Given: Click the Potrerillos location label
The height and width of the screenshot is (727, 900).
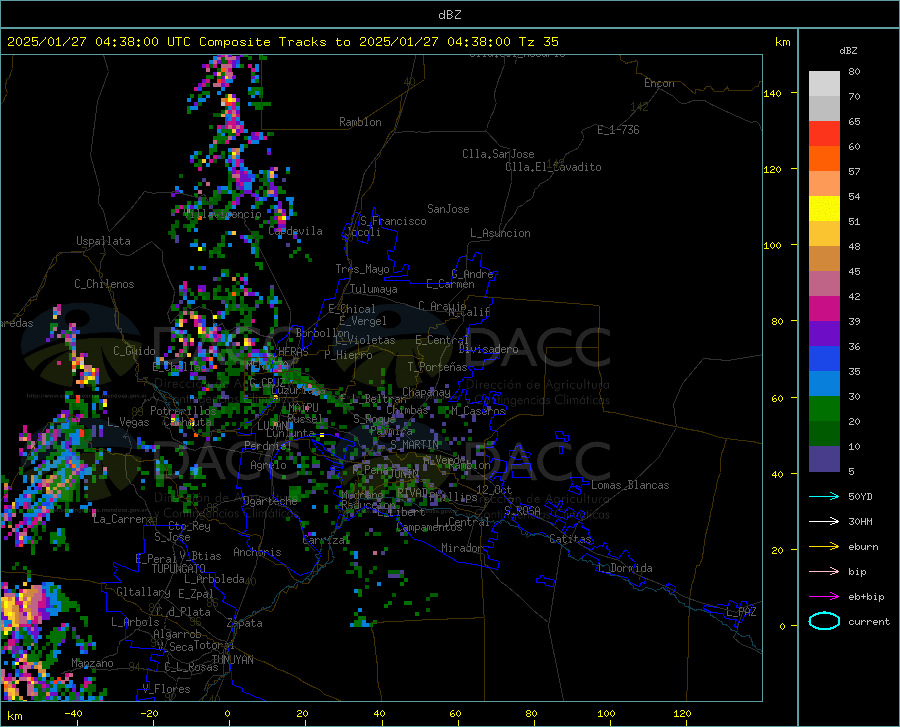Looking at the screenshot, I should pyautogui.click(x=183, y=411).
